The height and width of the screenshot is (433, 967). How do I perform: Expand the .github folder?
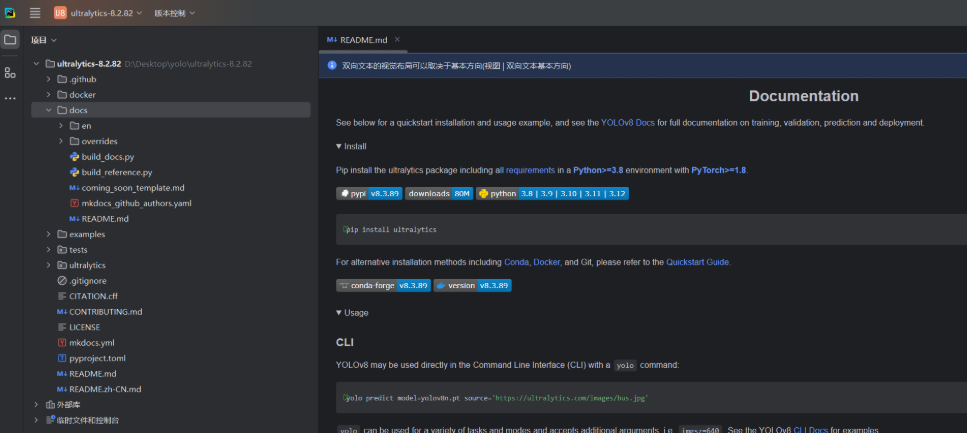(48, 79)
